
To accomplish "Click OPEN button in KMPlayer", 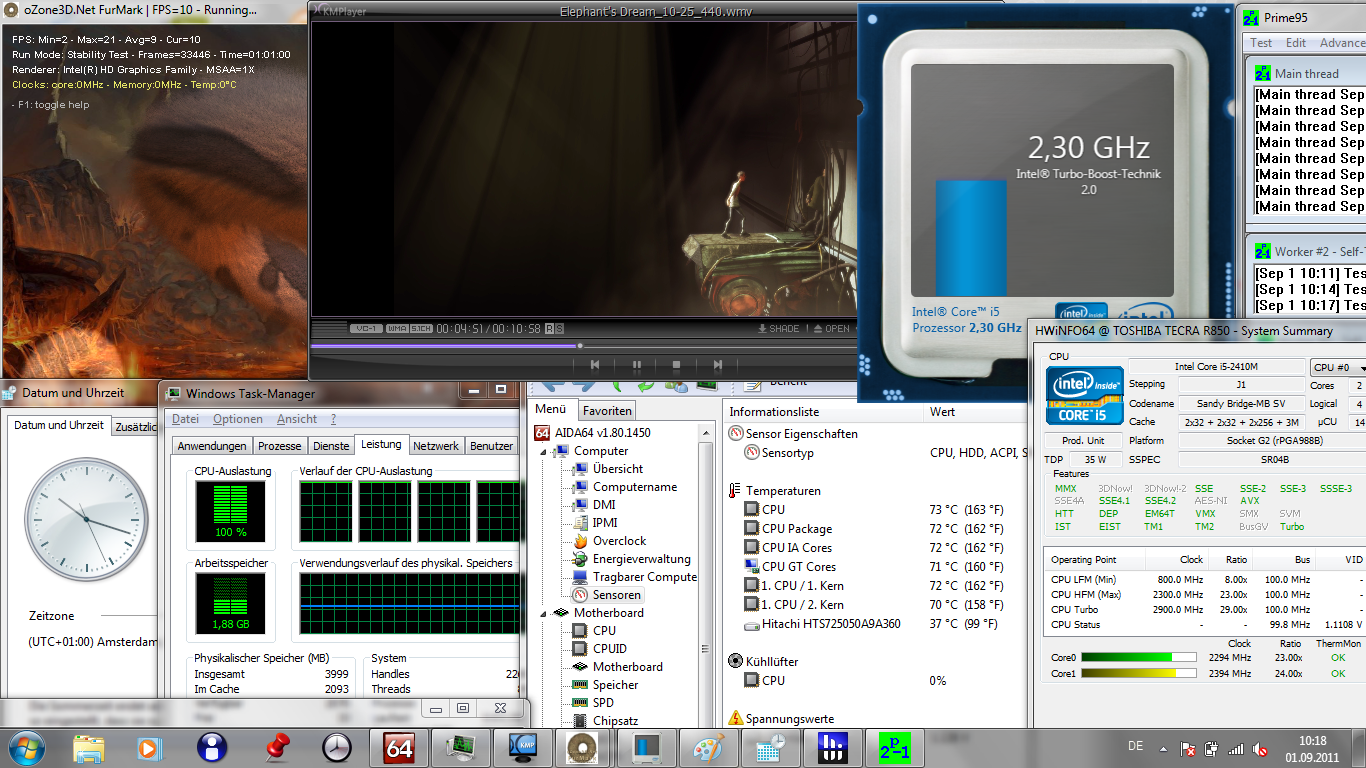I will point(831,329).
